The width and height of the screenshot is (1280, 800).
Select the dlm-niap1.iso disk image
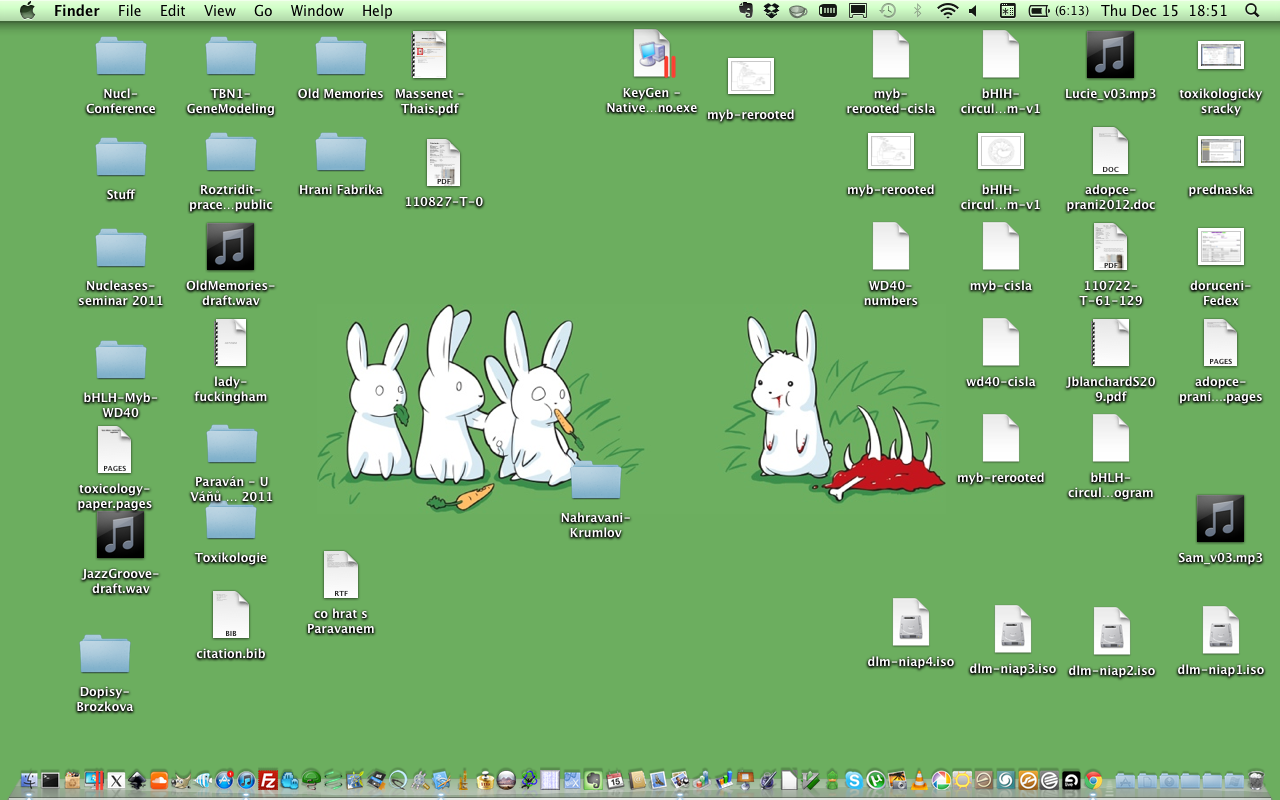pos(1221,631)
